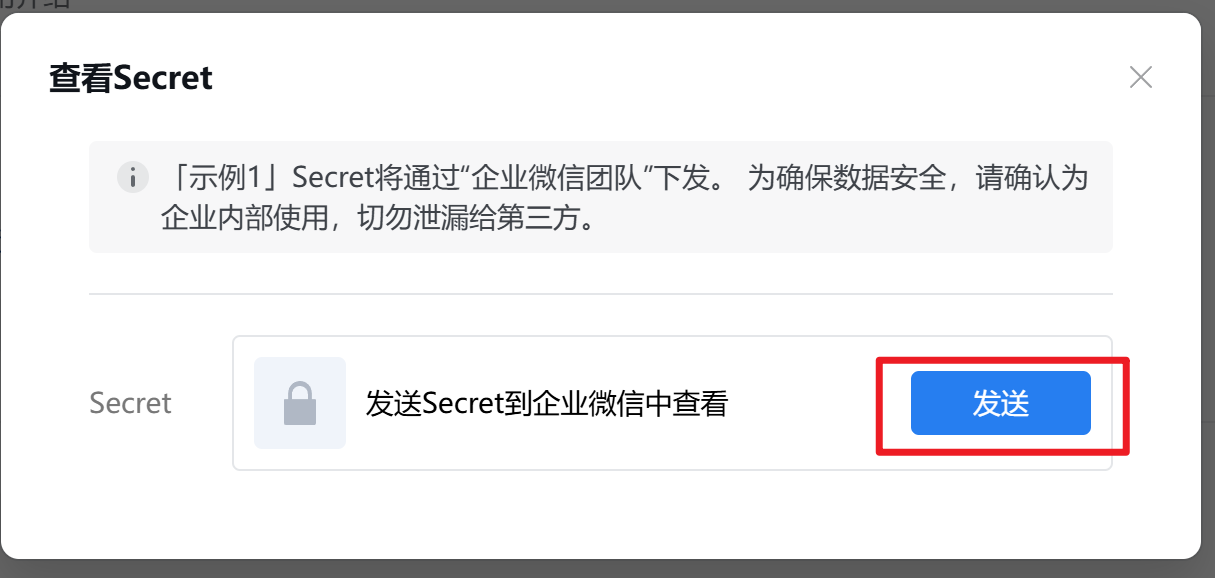Click the dialog title 查看Secret

coord(131,78)
